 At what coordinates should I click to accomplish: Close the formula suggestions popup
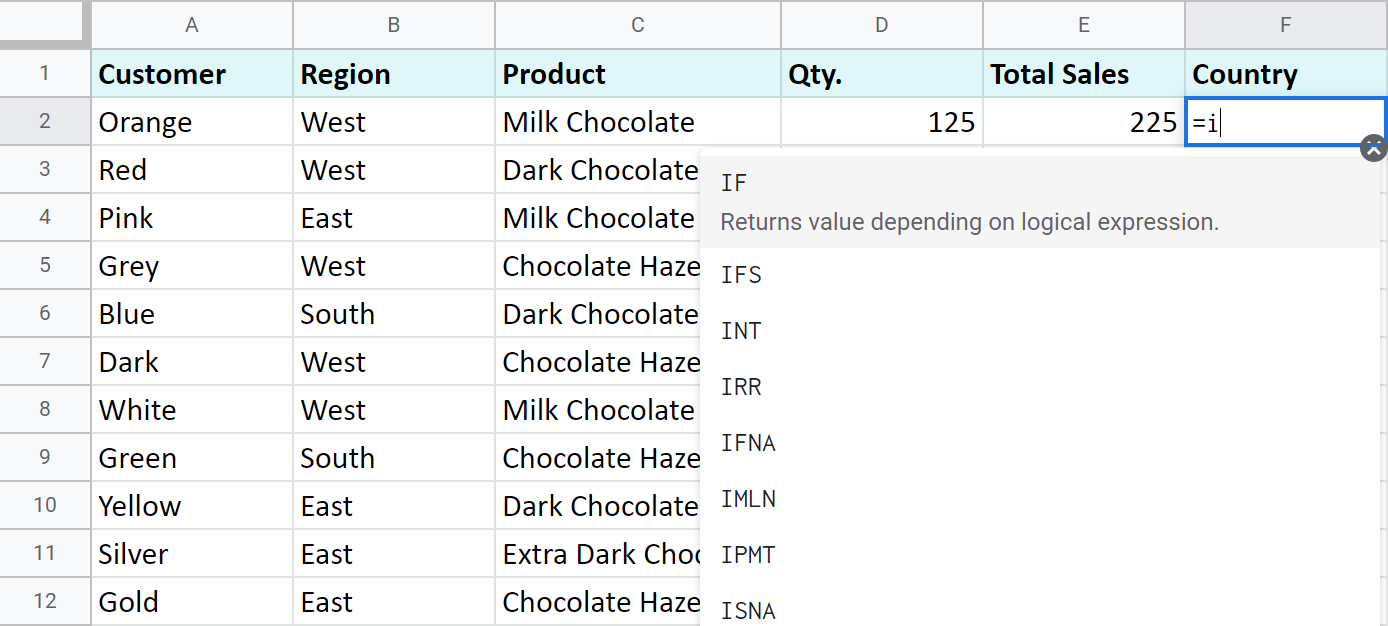1374,148
